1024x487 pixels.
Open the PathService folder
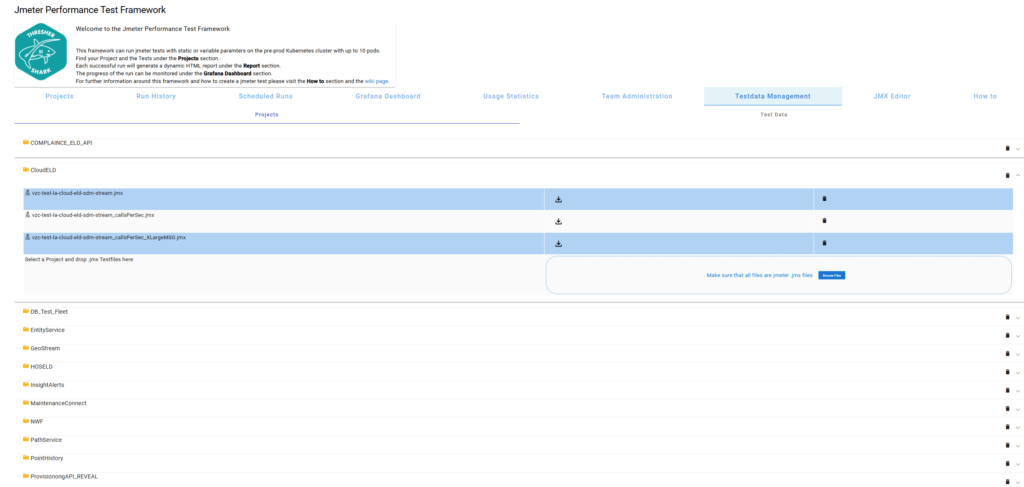tap(42, 440)
